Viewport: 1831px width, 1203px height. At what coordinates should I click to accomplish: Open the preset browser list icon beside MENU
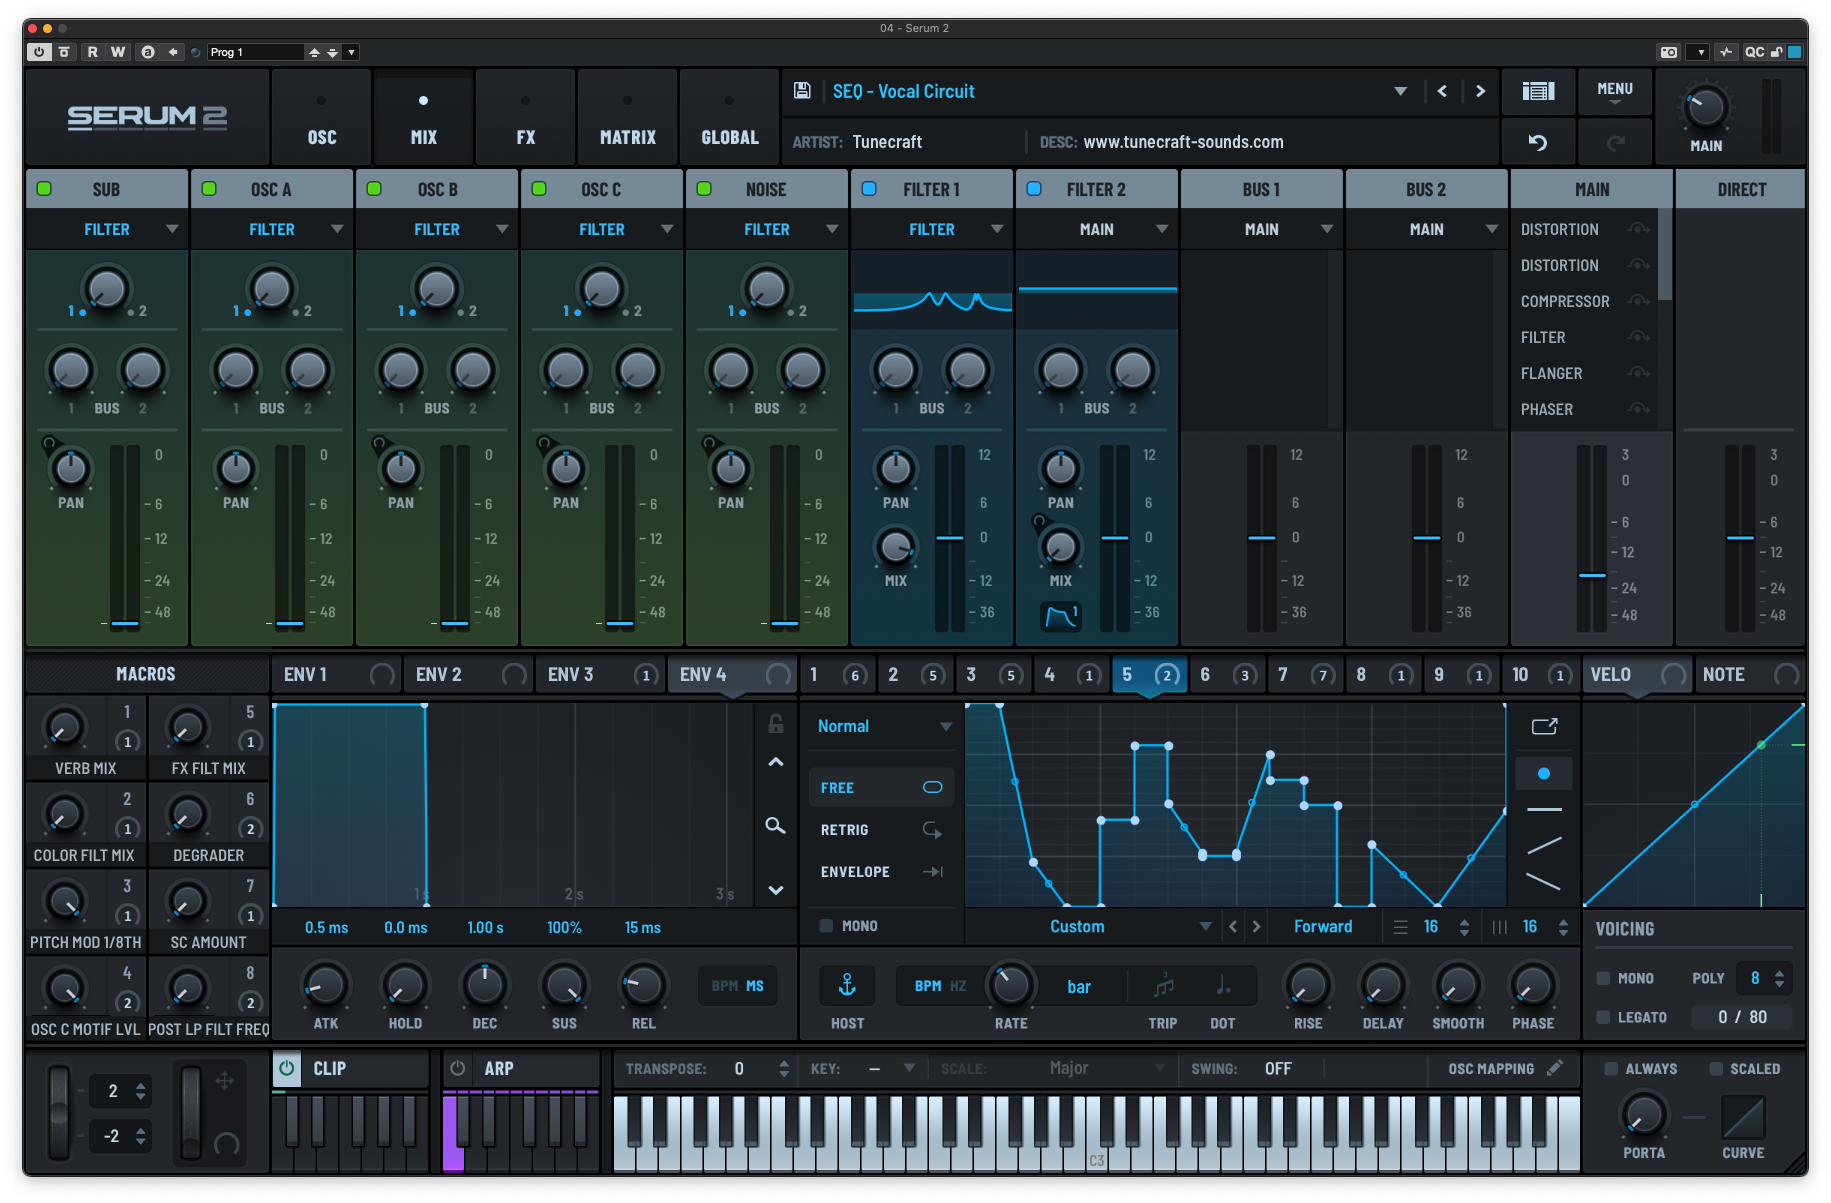(1538, 91)
